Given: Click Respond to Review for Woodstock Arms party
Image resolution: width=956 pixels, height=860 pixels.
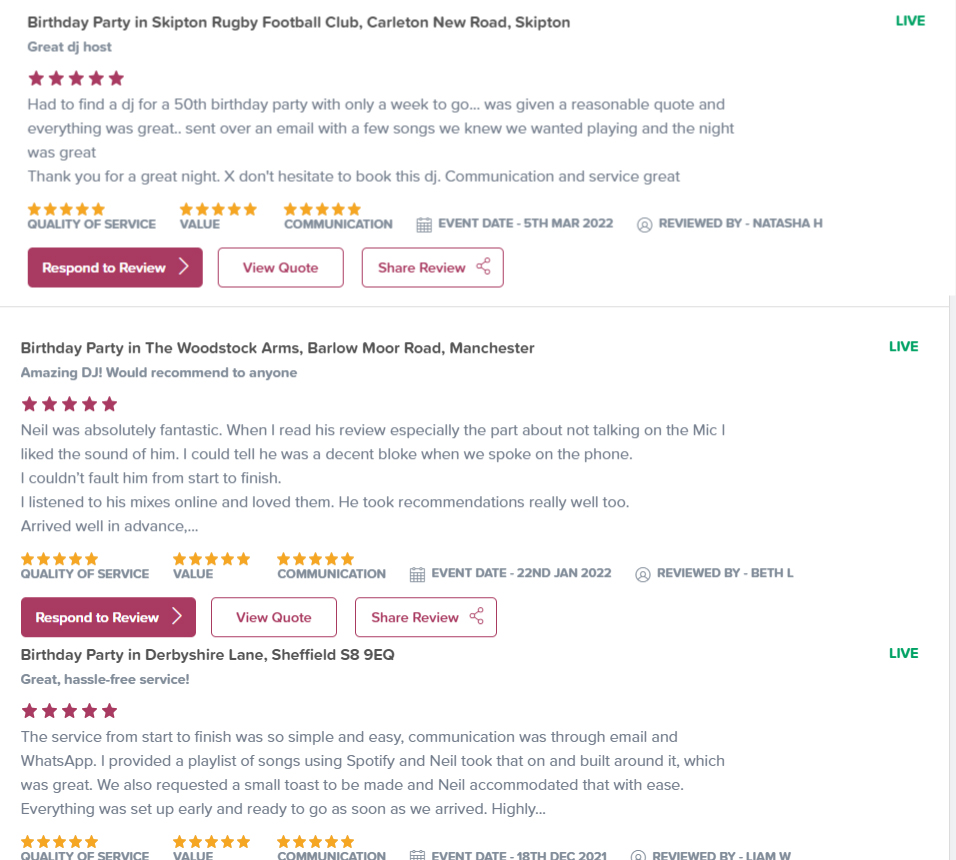Looking at the screenshot, I should (108, 618).
